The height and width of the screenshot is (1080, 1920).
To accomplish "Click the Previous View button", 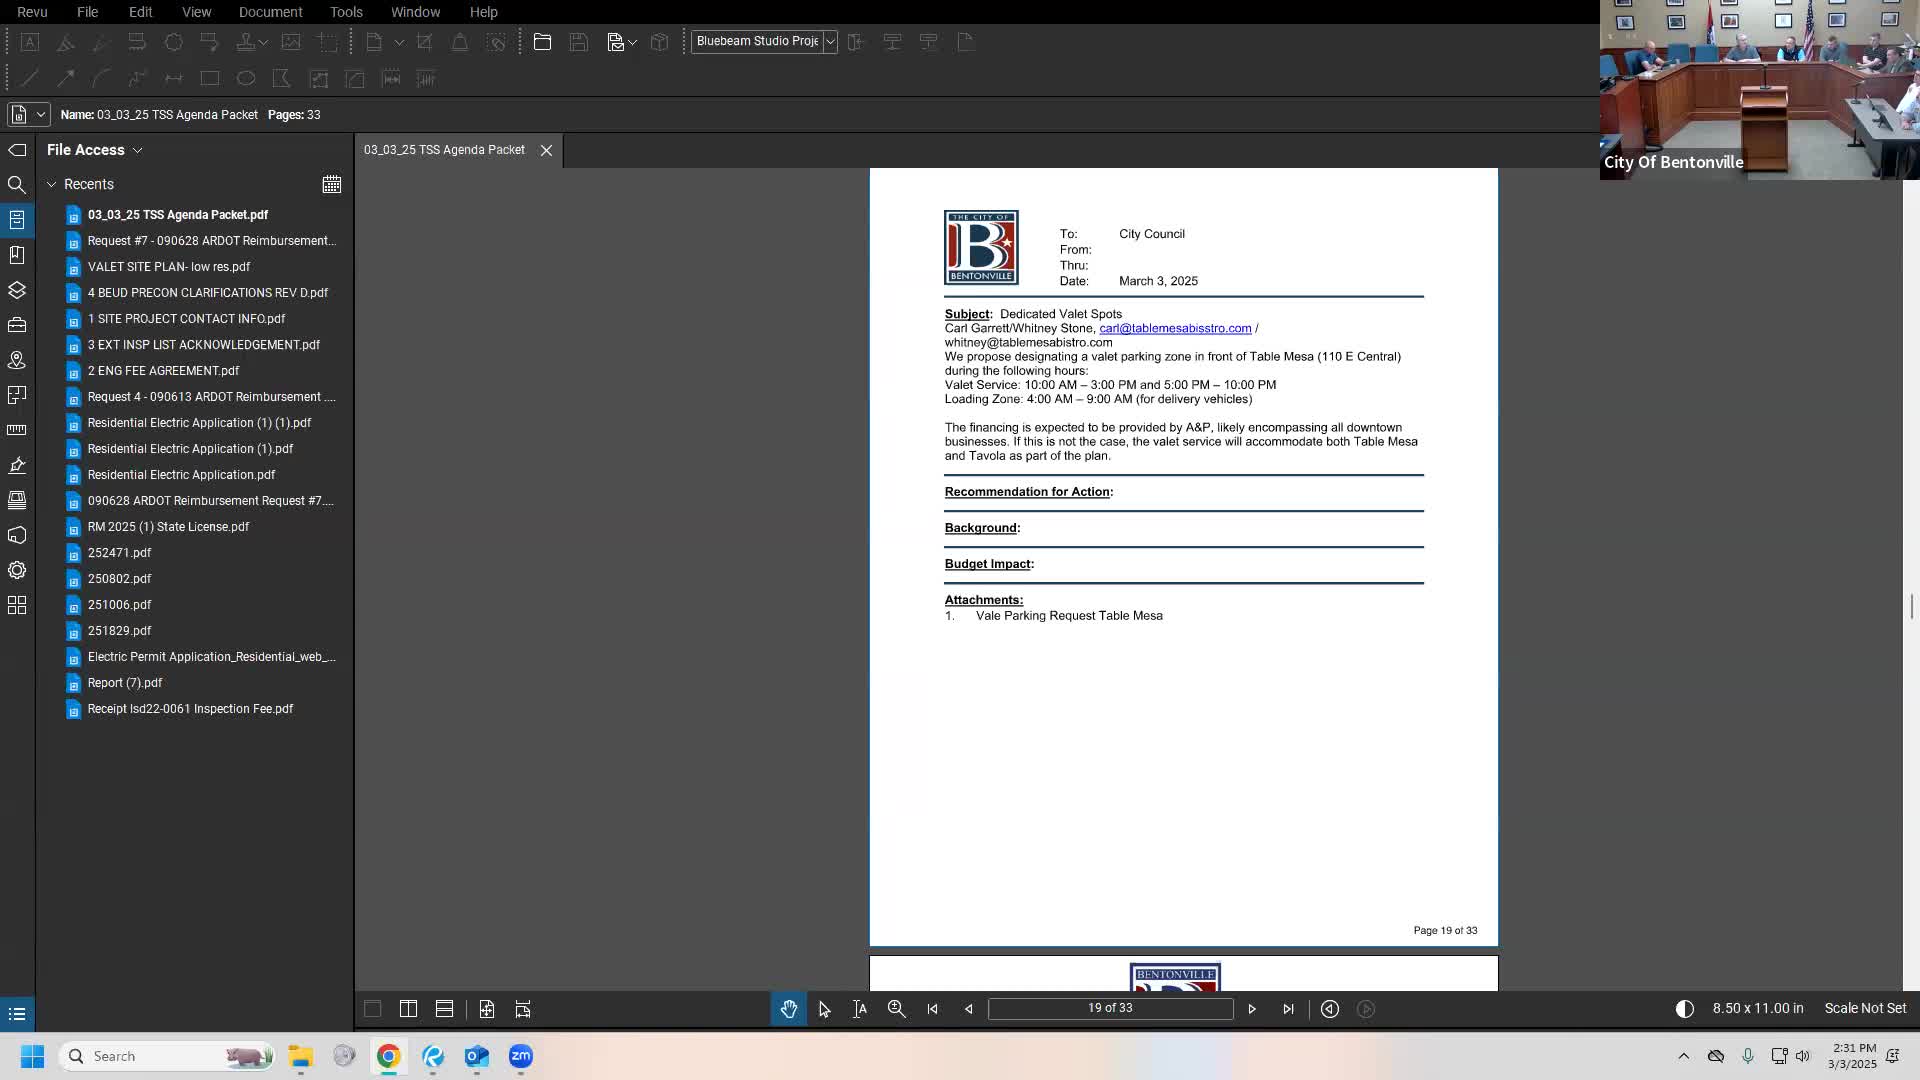I will pos(1330,1009).
